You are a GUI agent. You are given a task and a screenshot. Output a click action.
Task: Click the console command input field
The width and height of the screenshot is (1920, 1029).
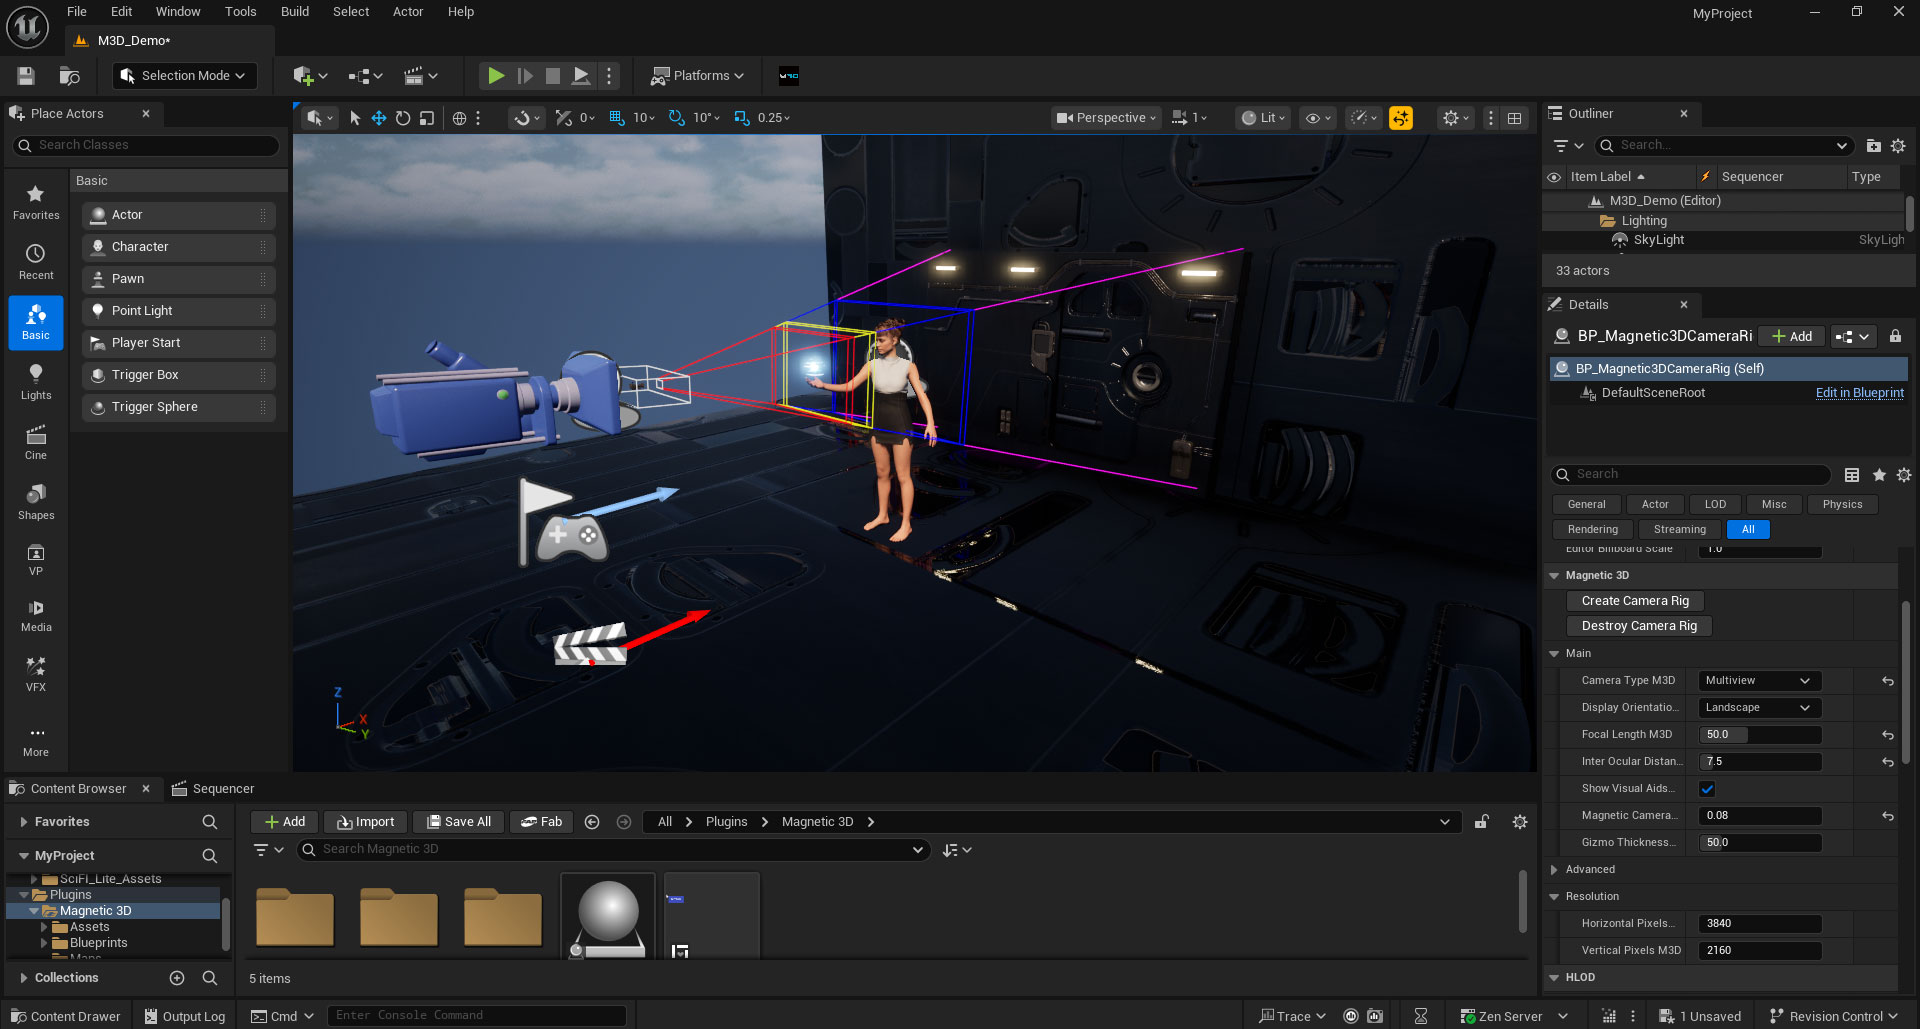(x=477, y=1016)
